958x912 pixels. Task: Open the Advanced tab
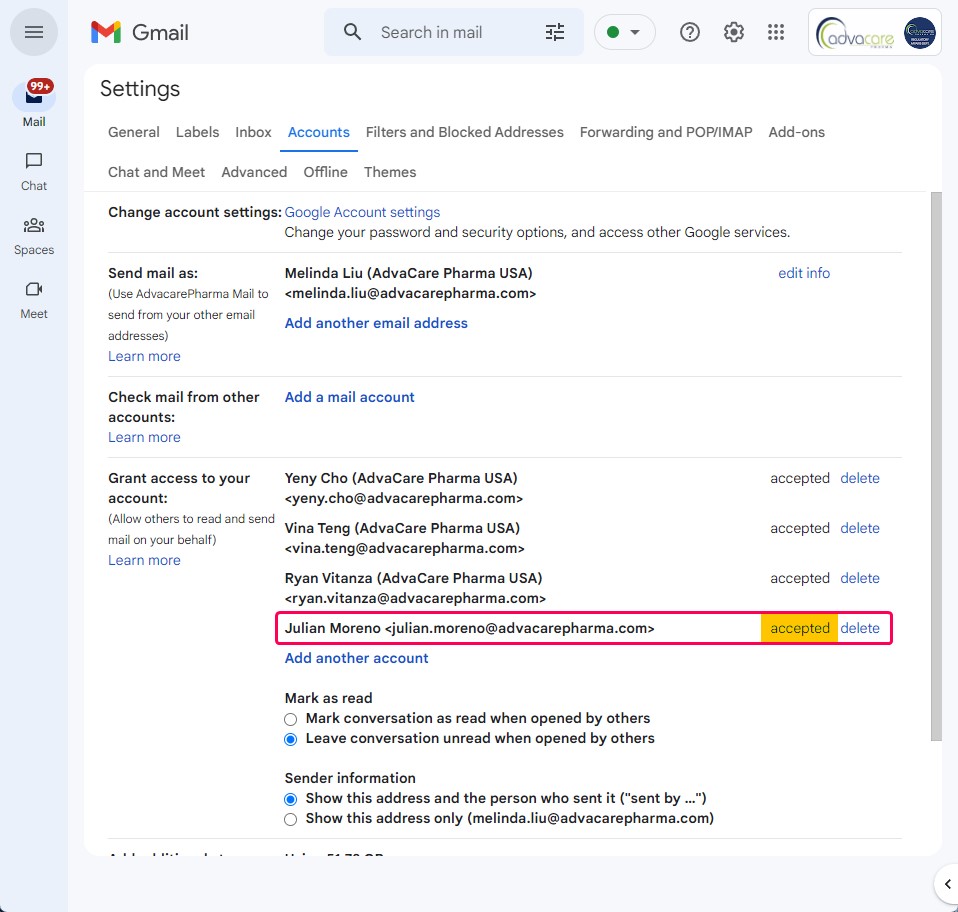(x=254, y=172)
